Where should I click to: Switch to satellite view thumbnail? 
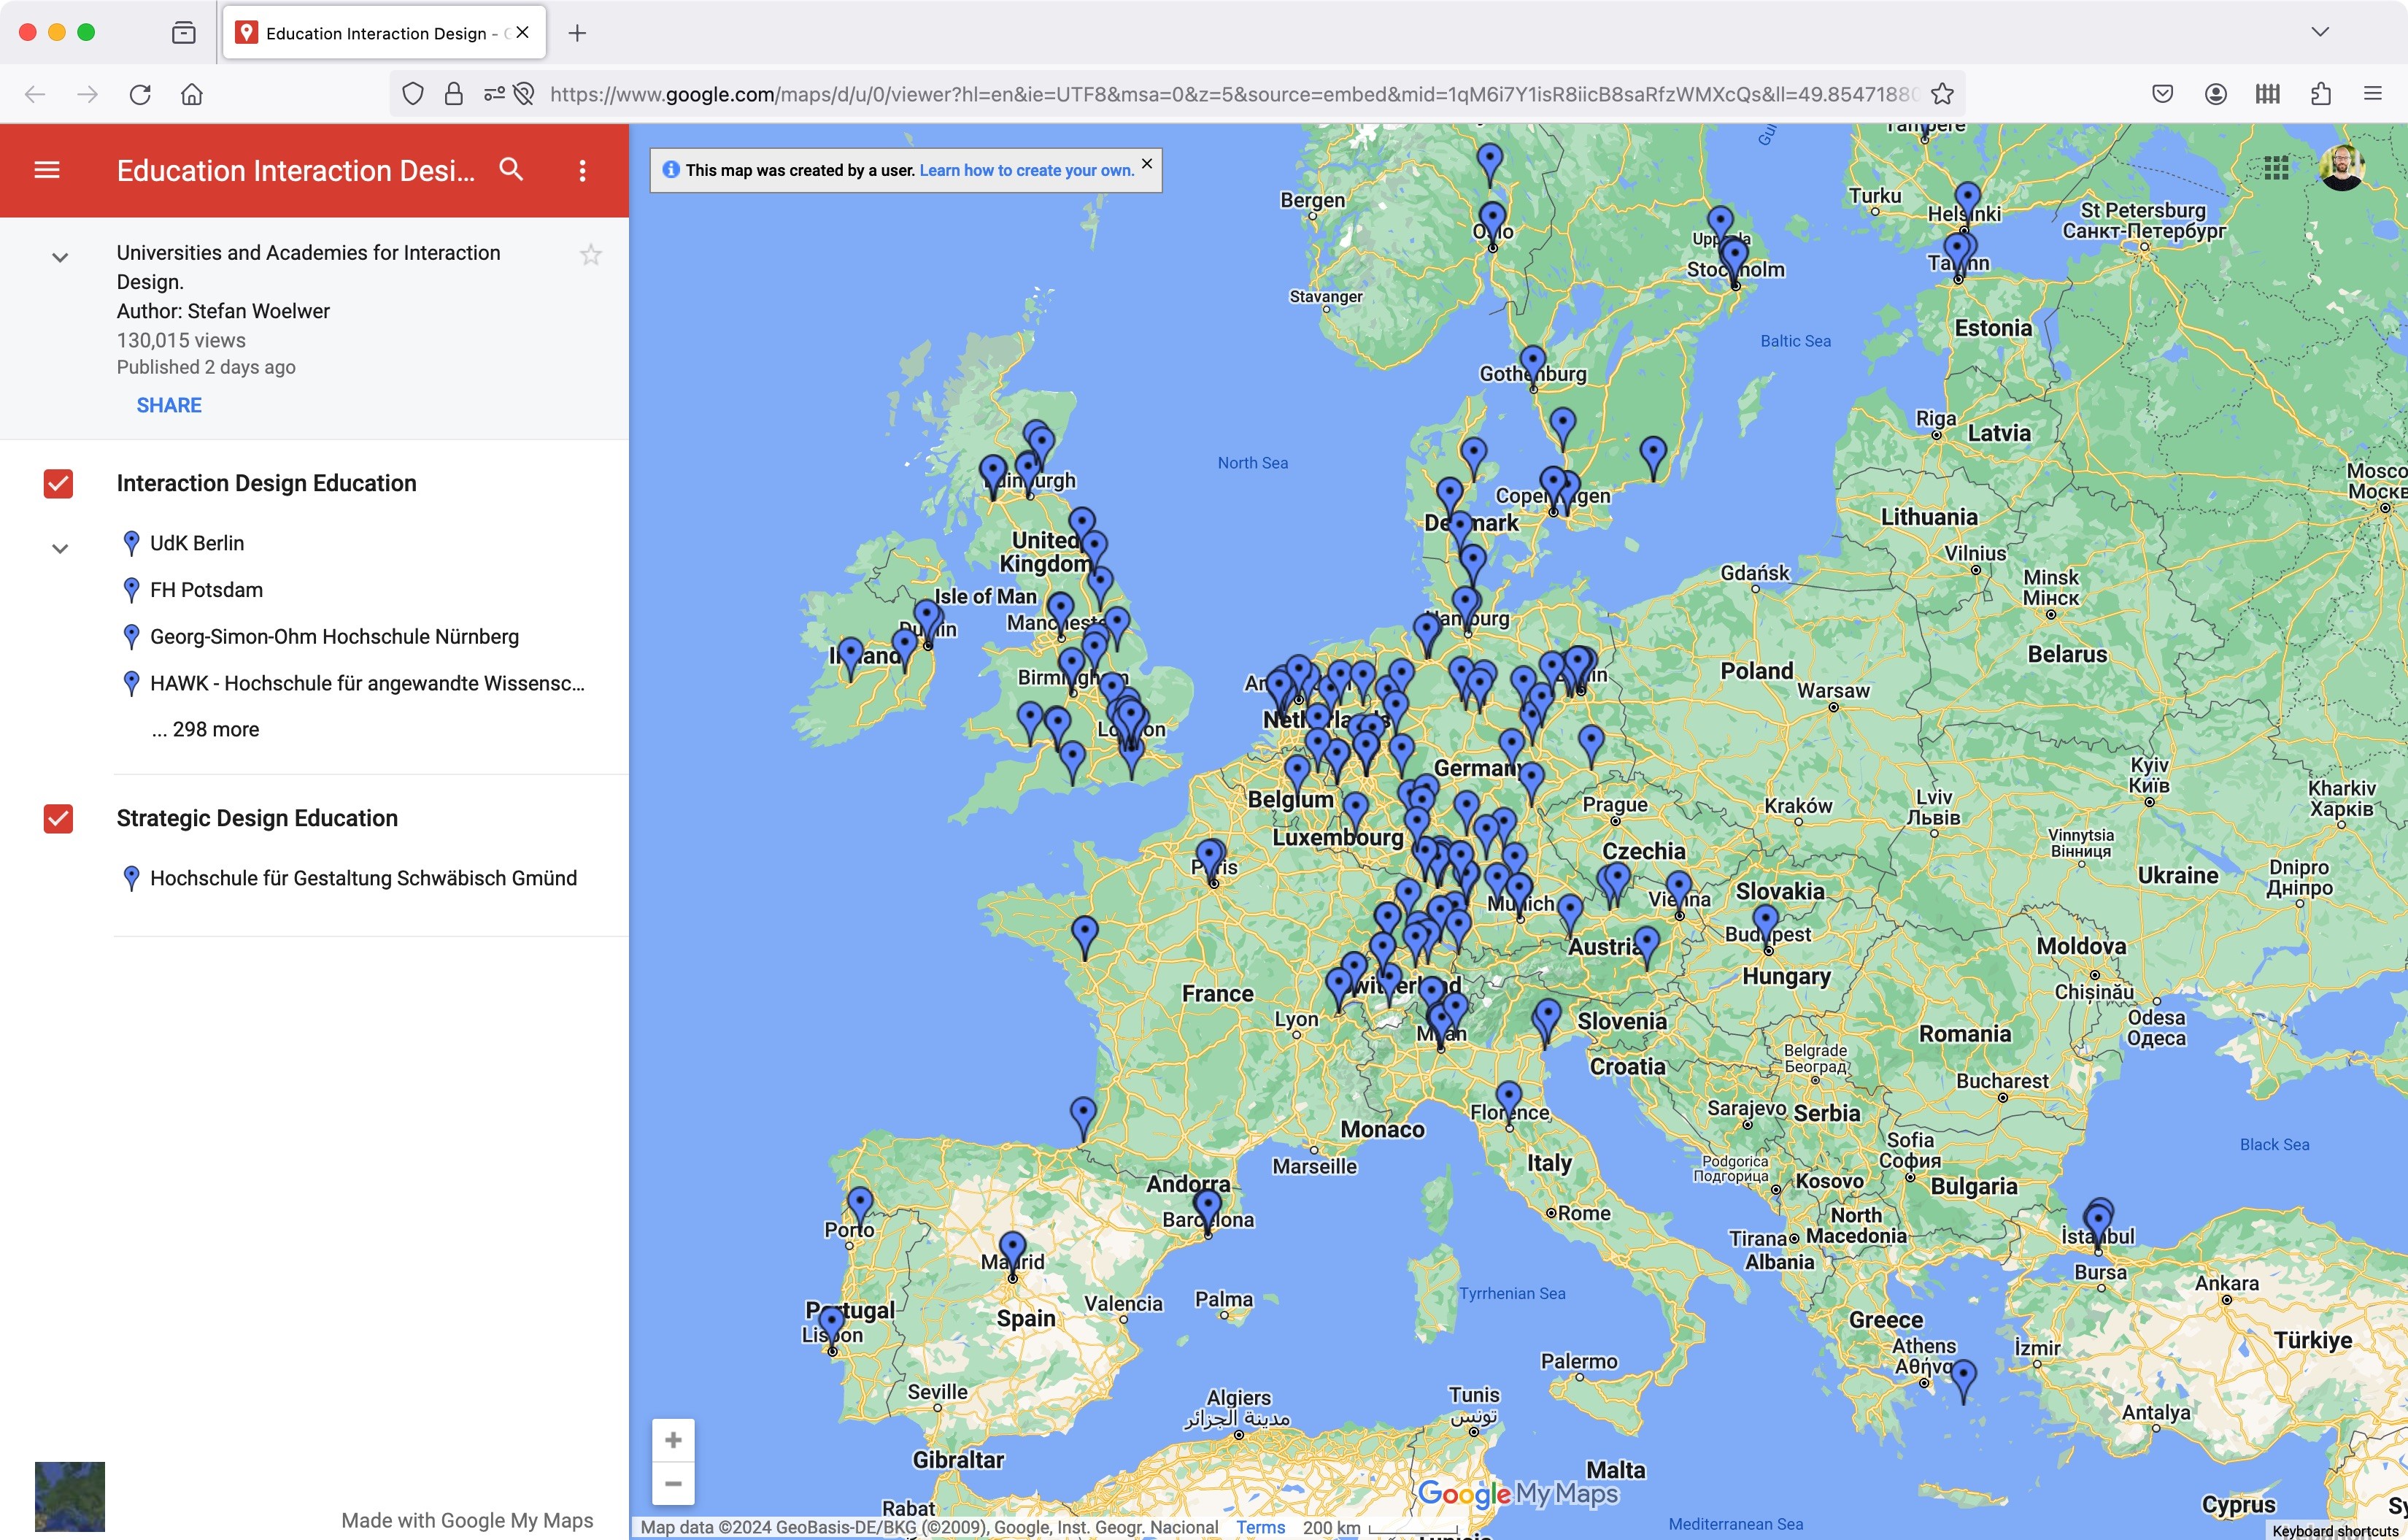click(70, 1496)
